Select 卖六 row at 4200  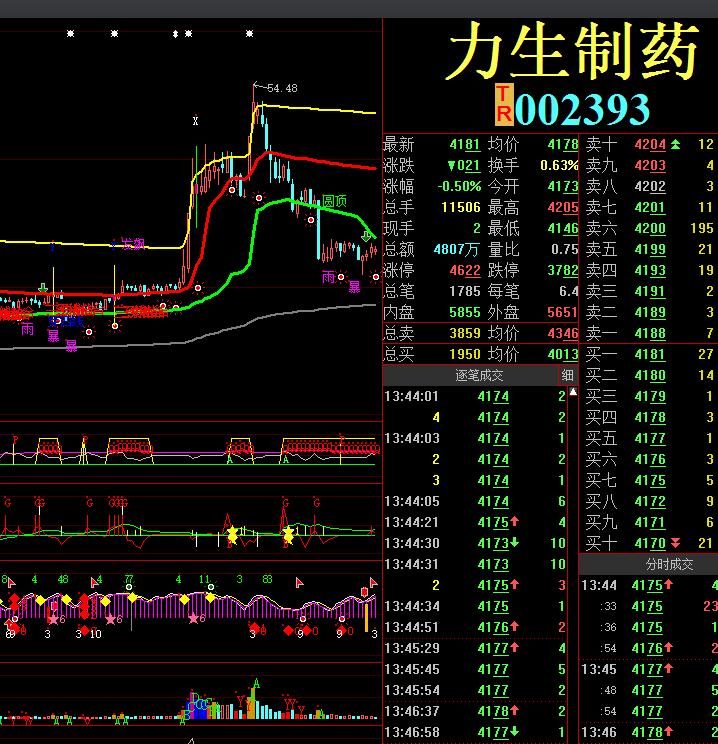pos(649,228)
